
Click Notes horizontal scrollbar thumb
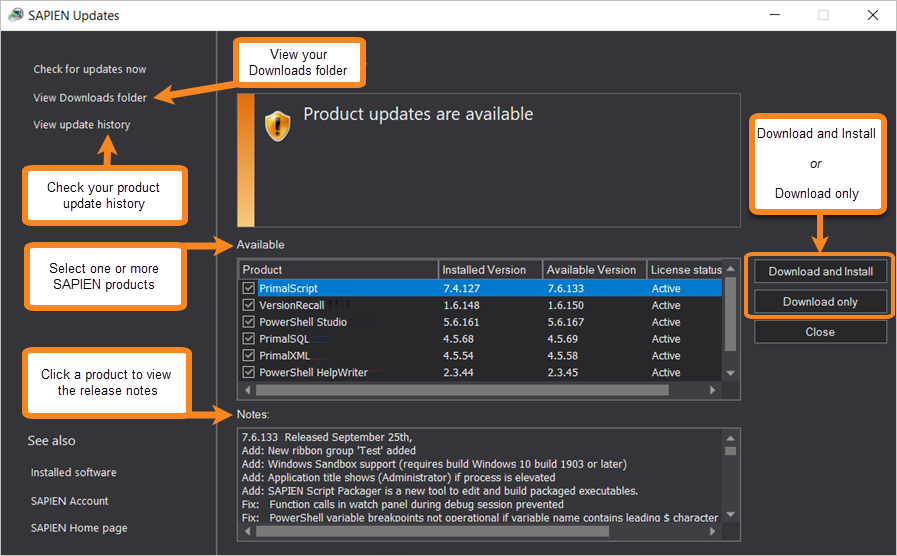tap(432, 531)
